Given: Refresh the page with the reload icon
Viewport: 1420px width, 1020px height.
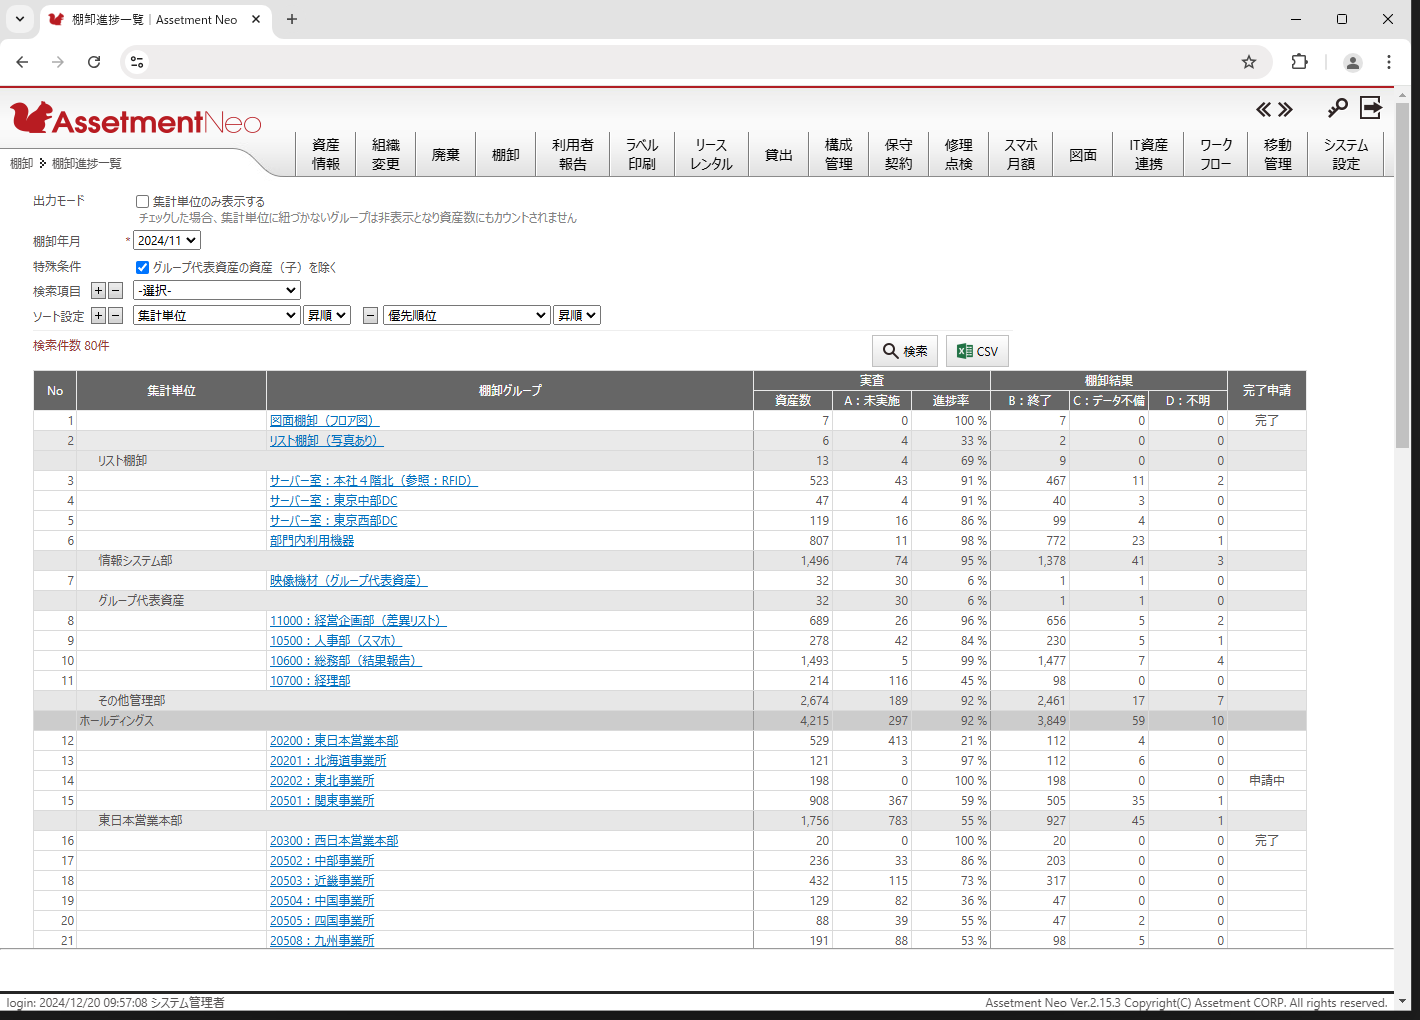Looking at the screenshot, I should 94,62.
